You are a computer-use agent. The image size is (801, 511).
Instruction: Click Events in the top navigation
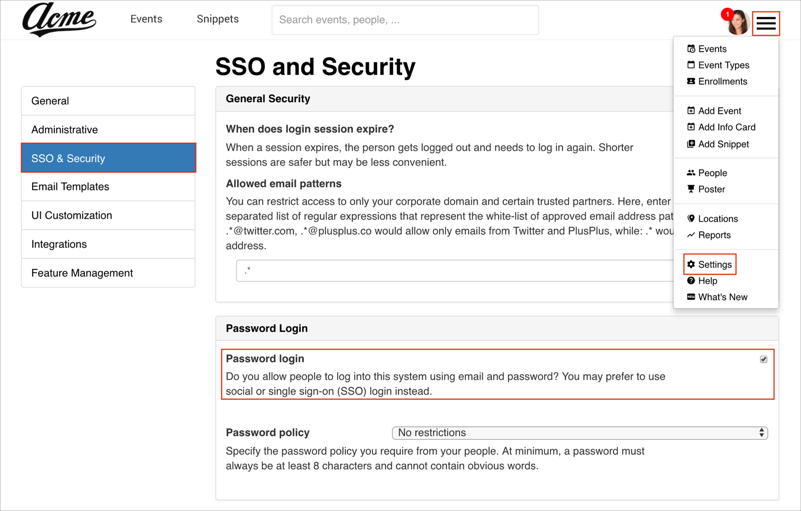point(146,19)
